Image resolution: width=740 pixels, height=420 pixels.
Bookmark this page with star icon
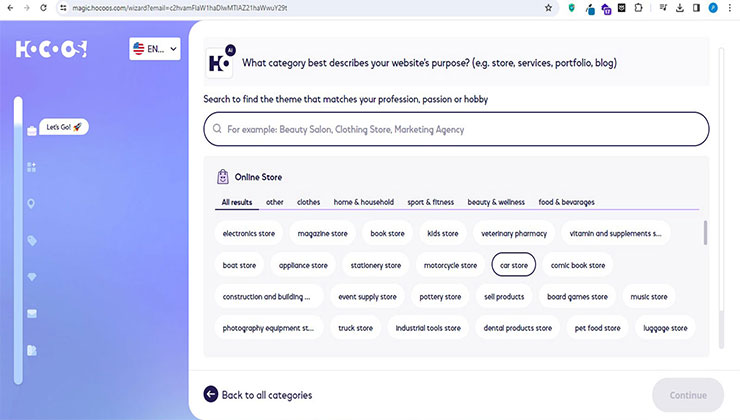(x=548, y=8)
